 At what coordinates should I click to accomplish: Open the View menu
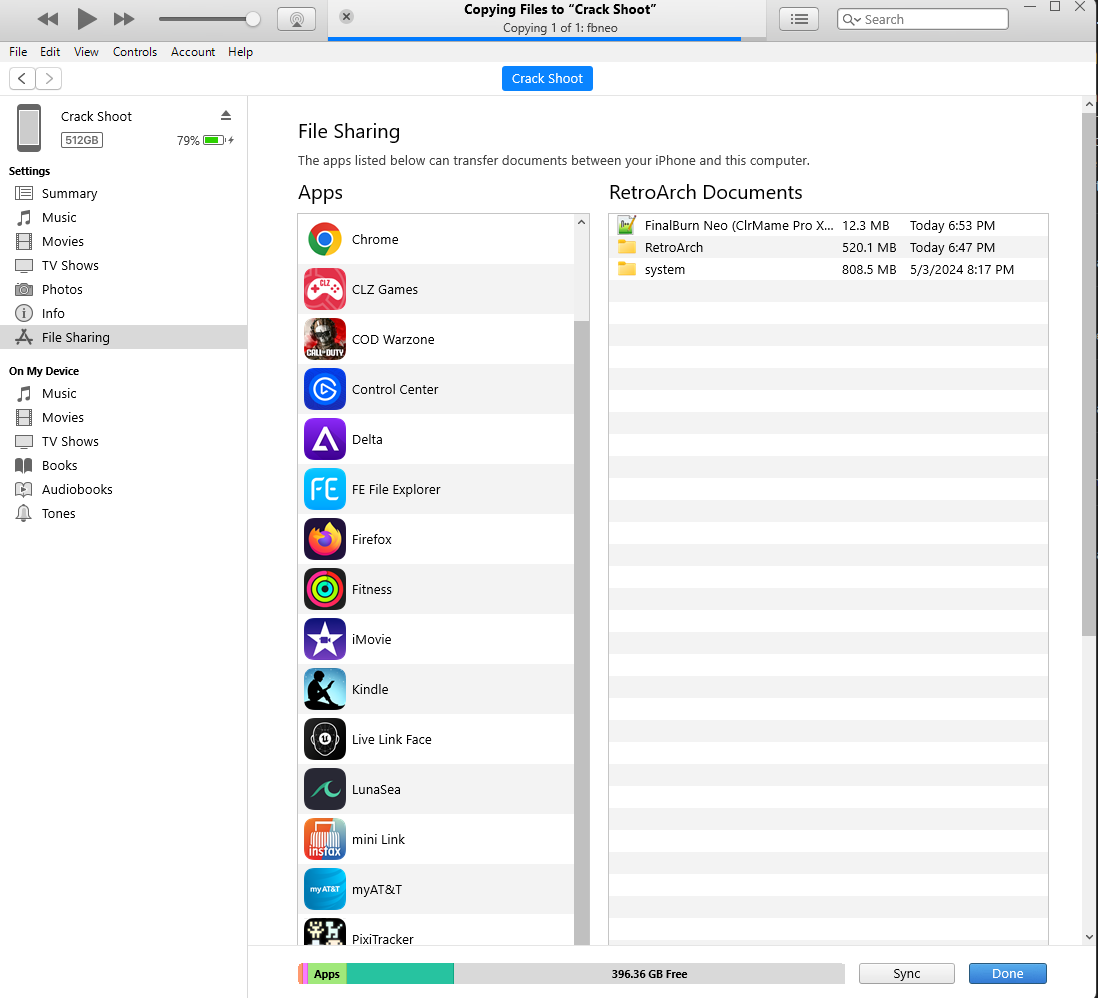point(86,52)
